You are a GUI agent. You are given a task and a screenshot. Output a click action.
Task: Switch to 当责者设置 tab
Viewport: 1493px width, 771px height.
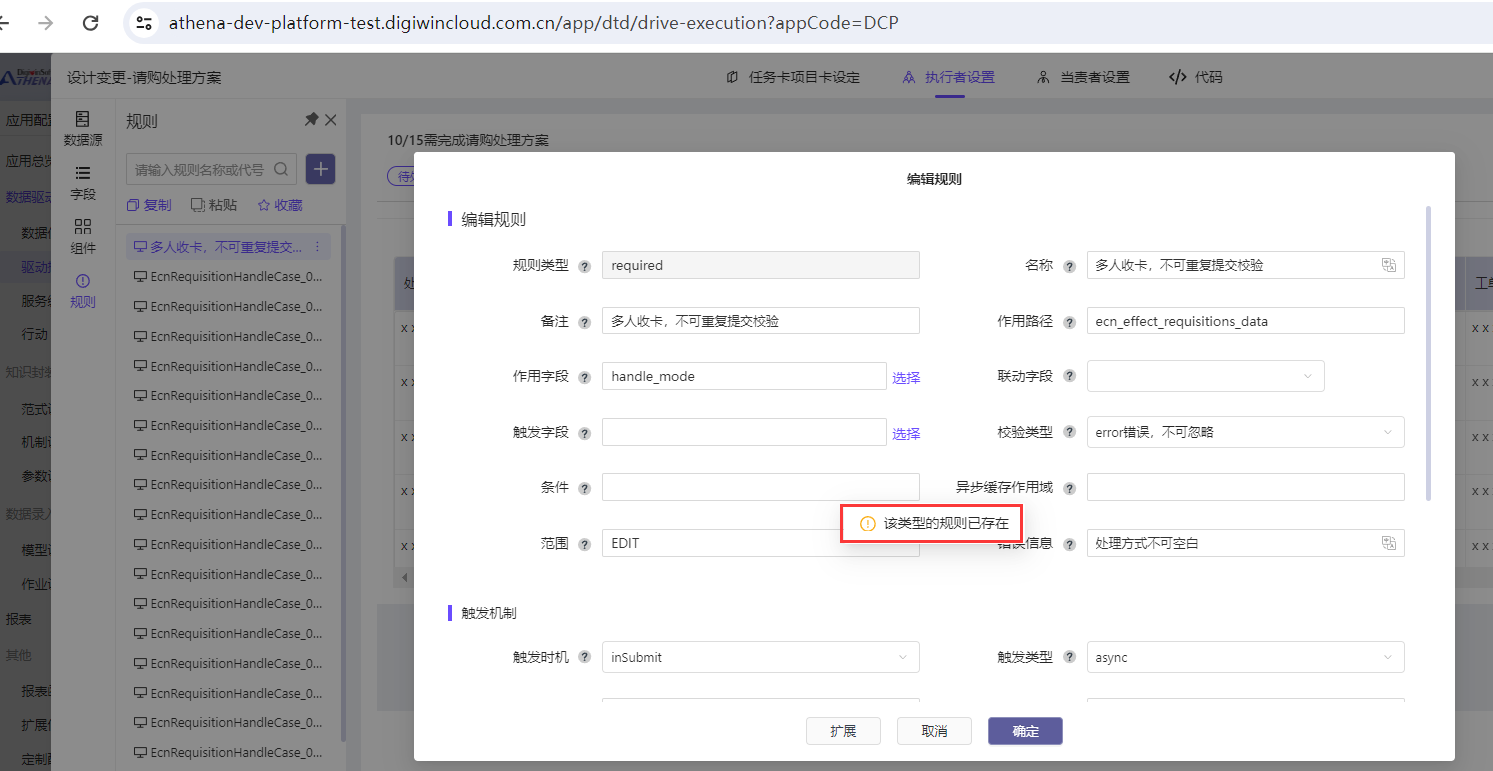[1084, 77]
